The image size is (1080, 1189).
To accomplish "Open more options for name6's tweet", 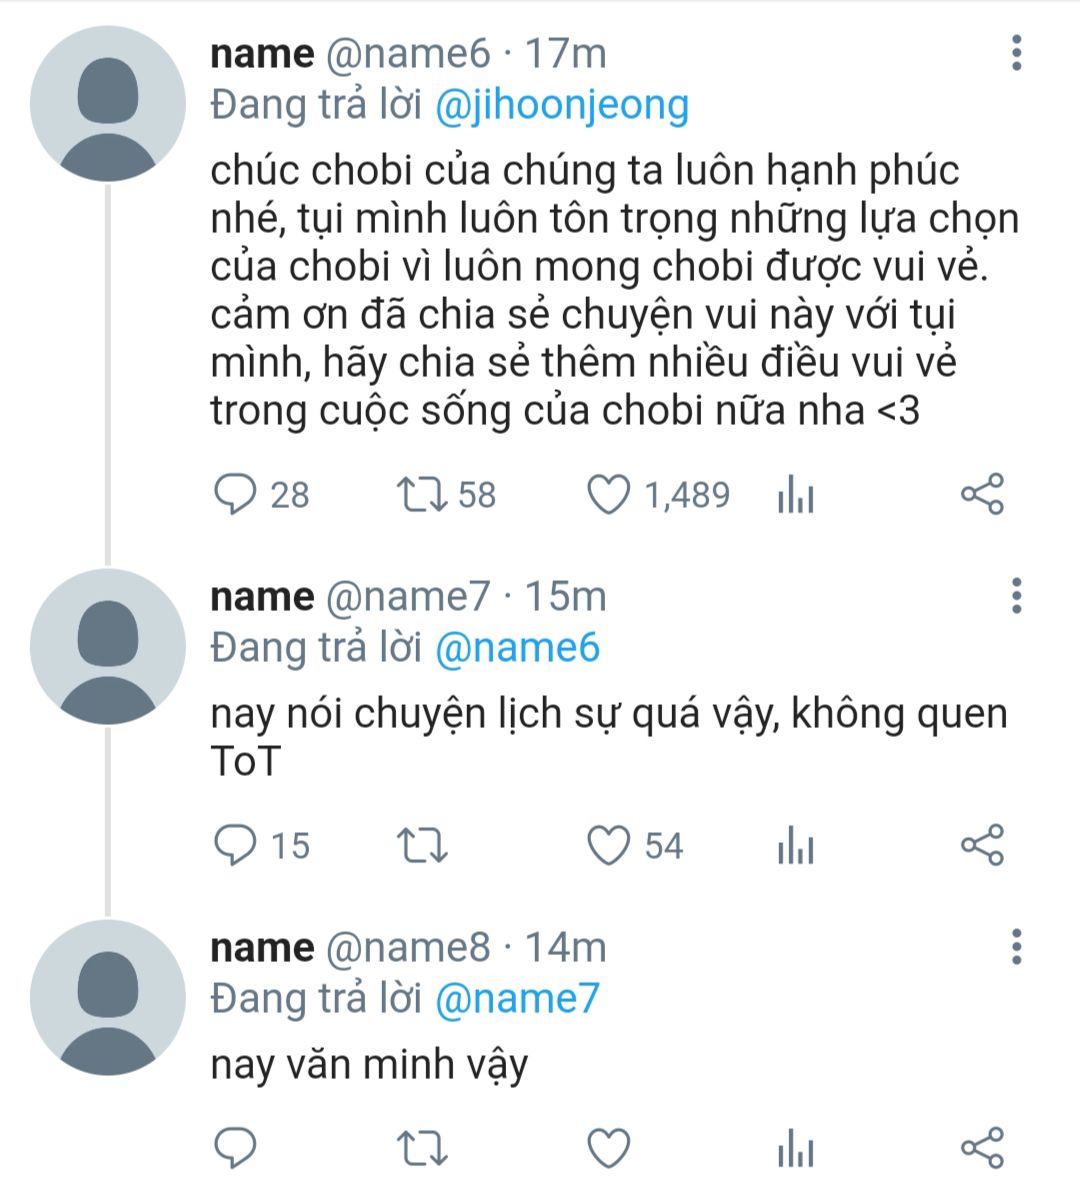I will tap(1016, 53).
